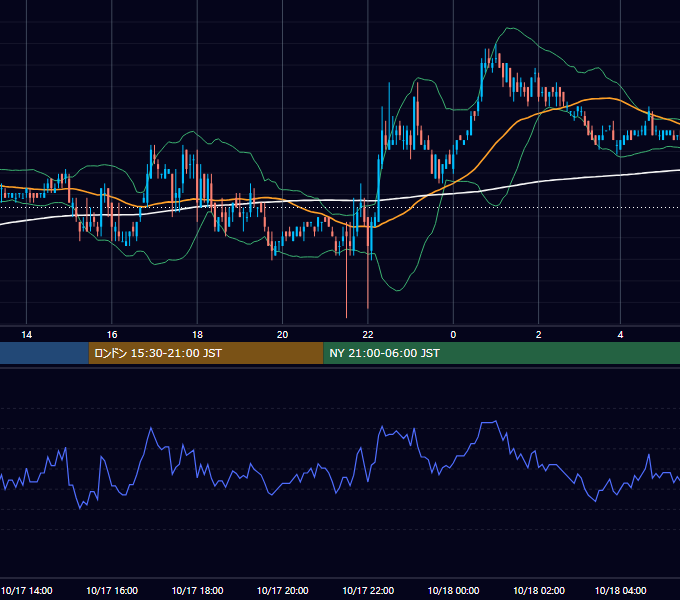Click the 10/17 20:00 time label
Viewport: 680px width, 600px height.
282,590
